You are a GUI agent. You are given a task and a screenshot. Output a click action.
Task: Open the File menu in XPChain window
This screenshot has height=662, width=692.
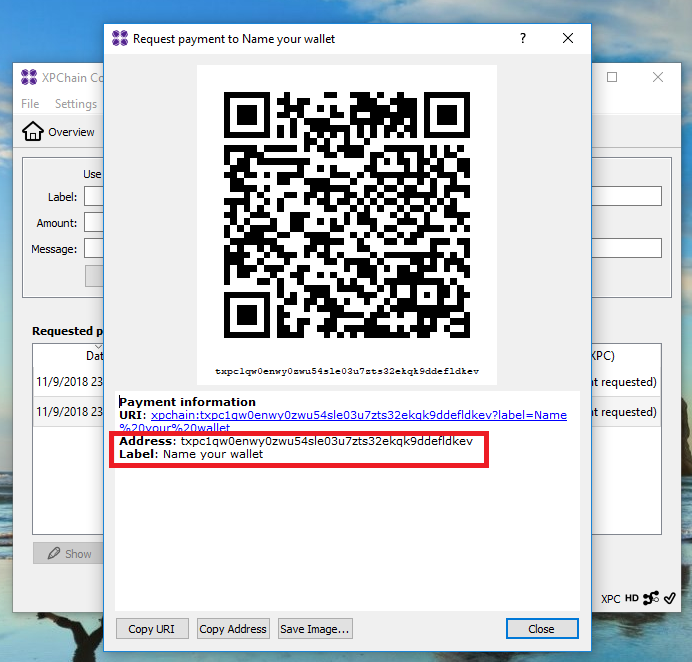click(30, 104)
